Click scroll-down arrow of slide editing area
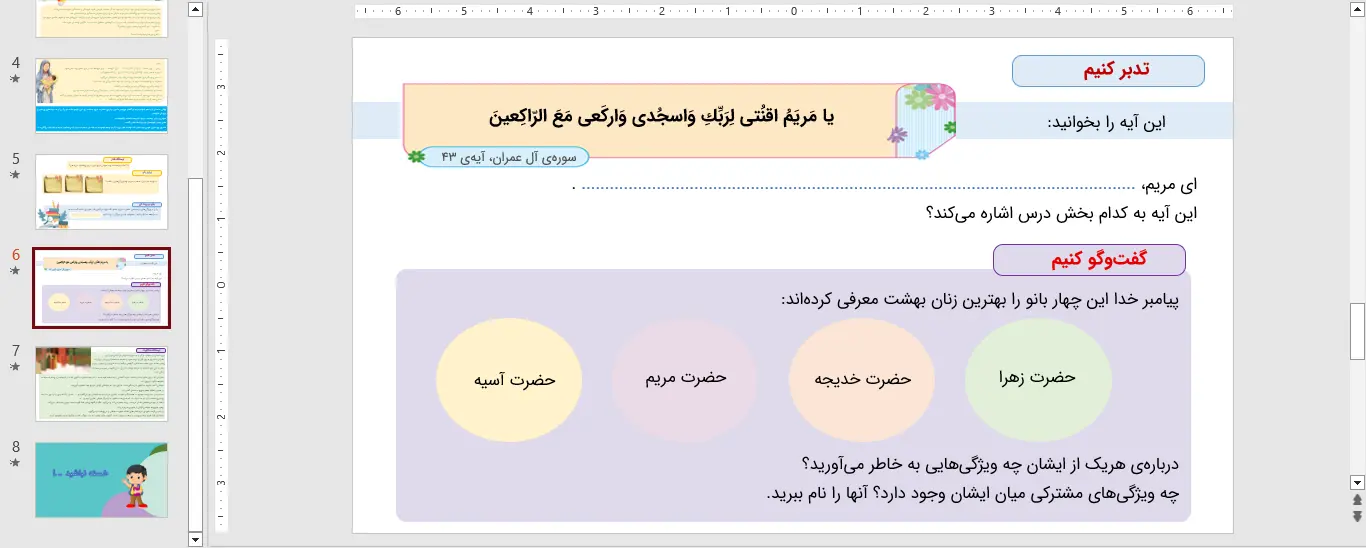The height and width of the screenshot is (548, 1366). click(1357, 481)
